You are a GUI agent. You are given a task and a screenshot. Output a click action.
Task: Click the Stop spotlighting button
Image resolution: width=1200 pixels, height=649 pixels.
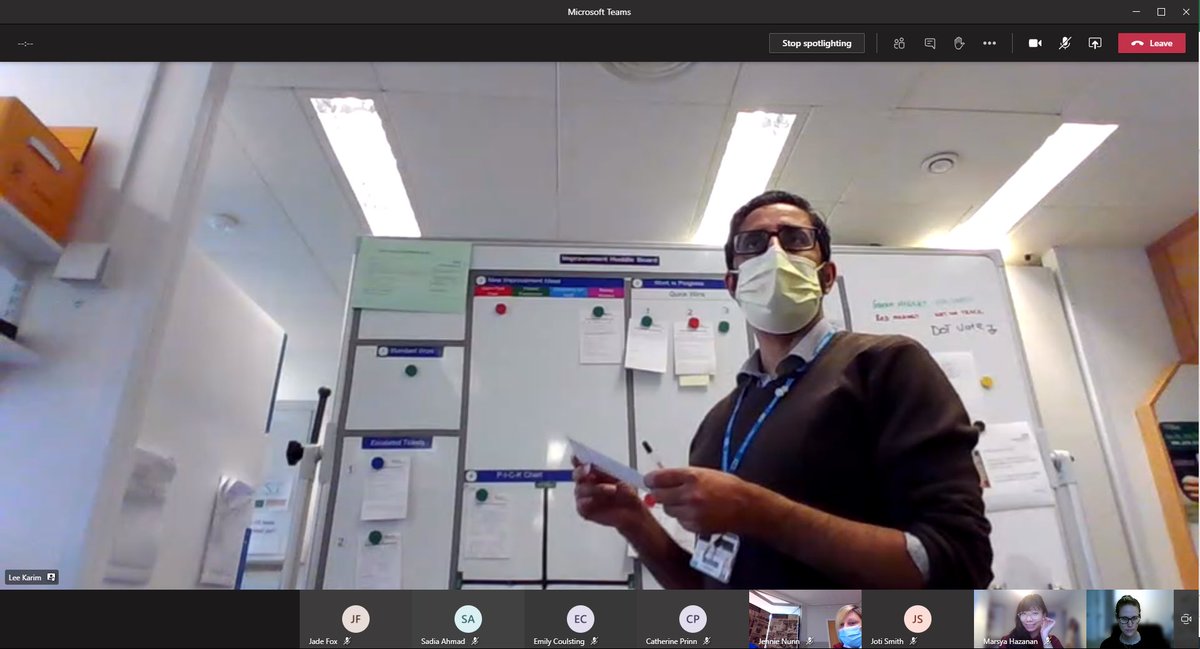[x=816, y=43]
